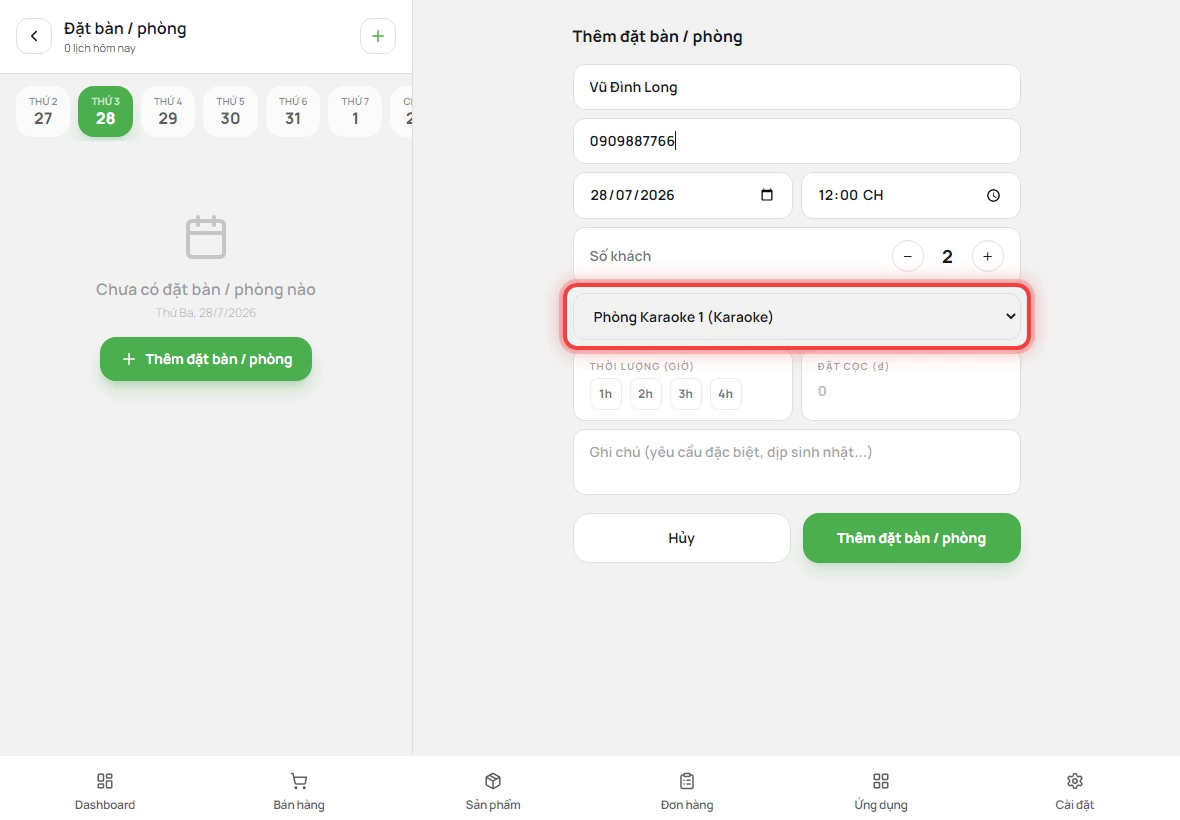Go to Bán hàng cart icon
Screen dimensions: 1180x820
[299, 781]
